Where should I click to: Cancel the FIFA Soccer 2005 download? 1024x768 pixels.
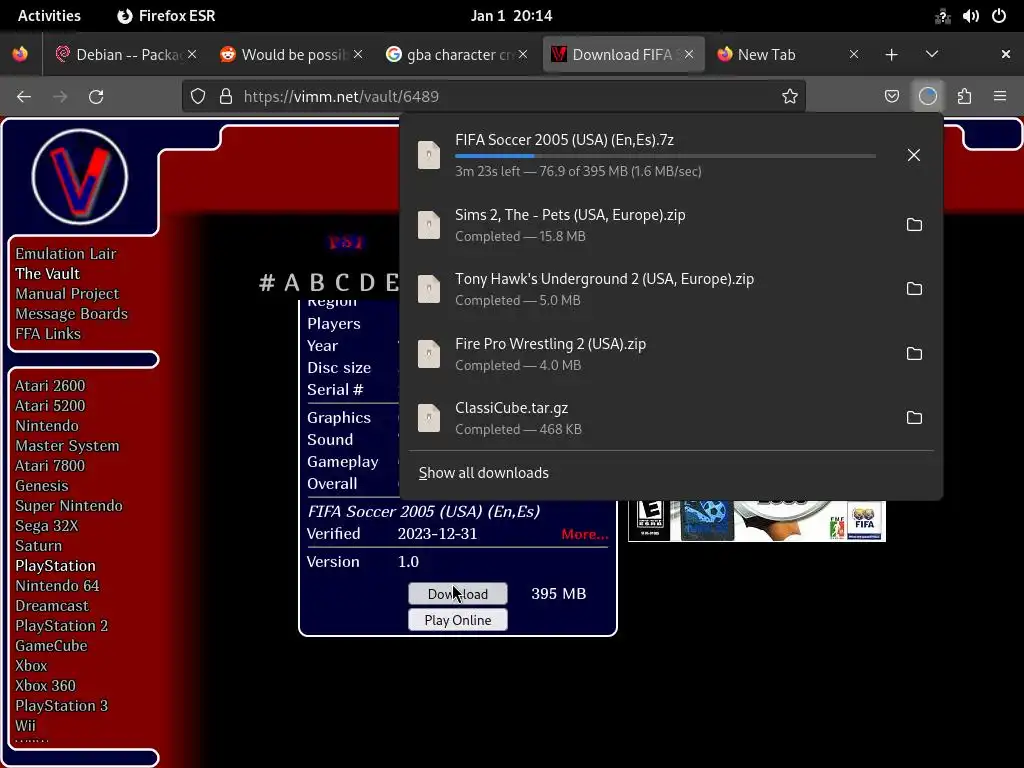tap(914, 155)
